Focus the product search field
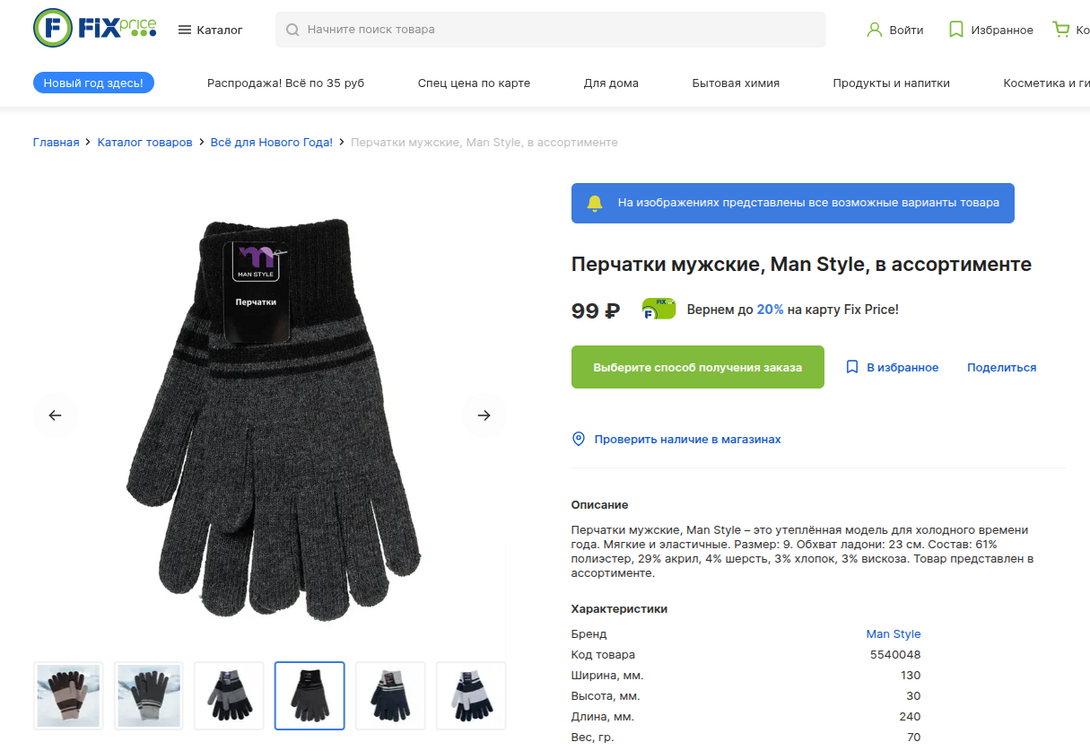 tap(560, 30)
